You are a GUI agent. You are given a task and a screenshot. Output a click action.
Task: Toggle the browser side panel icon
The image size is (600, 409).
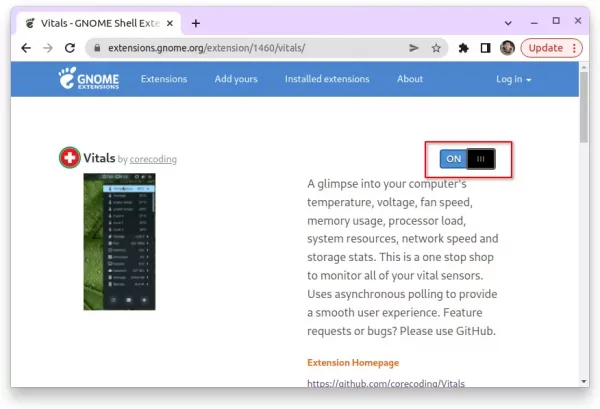click(x=485, y=48)
